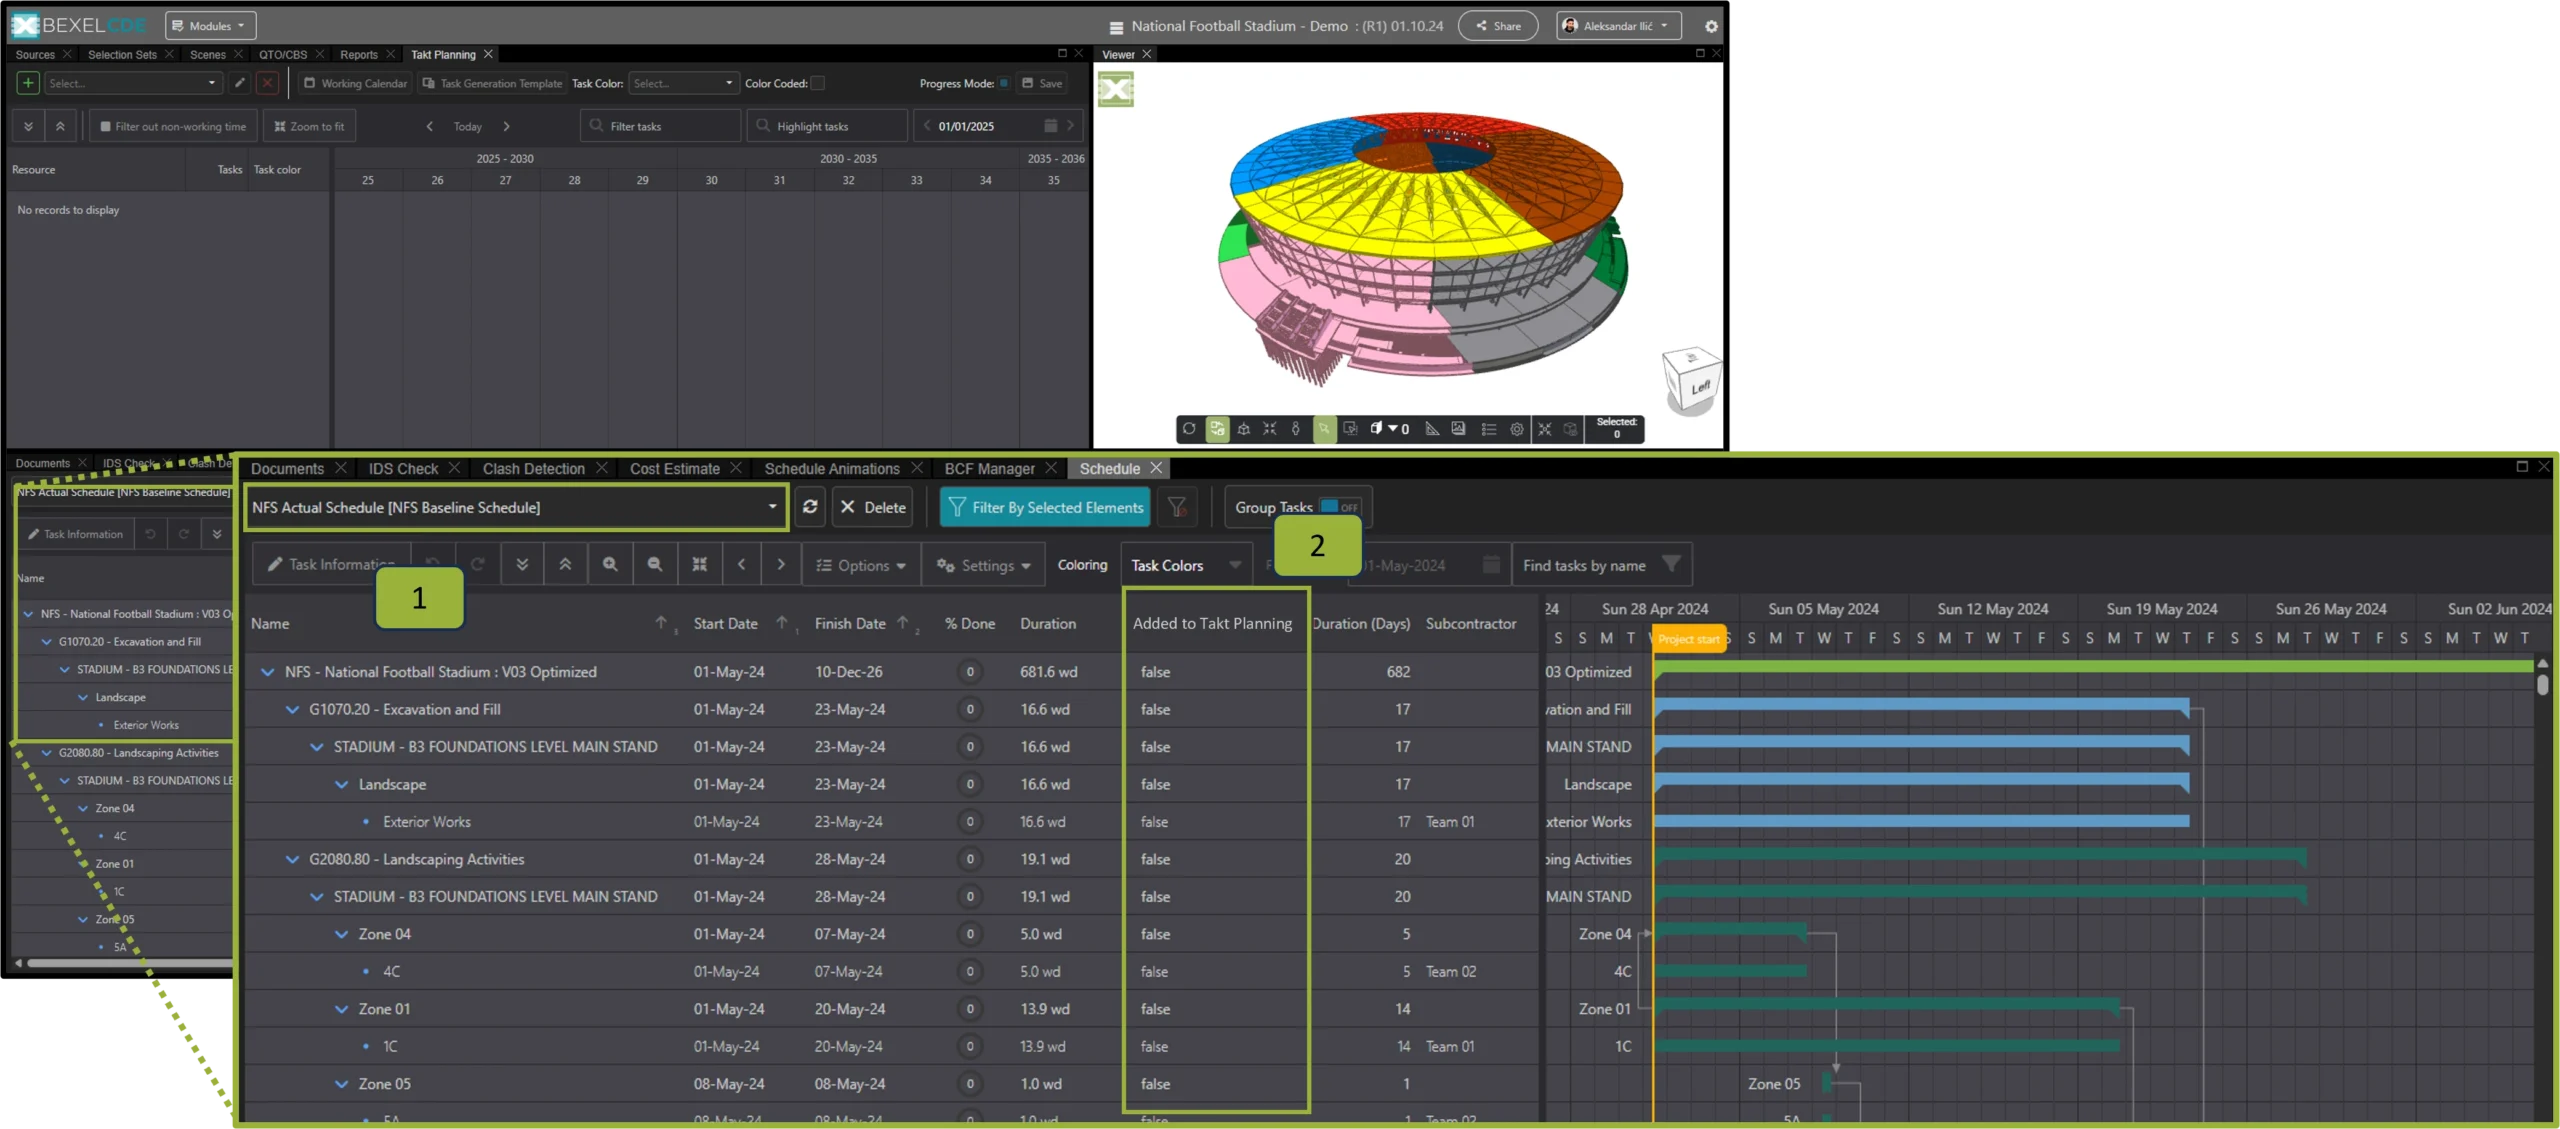Click the pencil edit icon in Takt Planning
The width and height of the screenshot is (2560, 1129).
240,83
